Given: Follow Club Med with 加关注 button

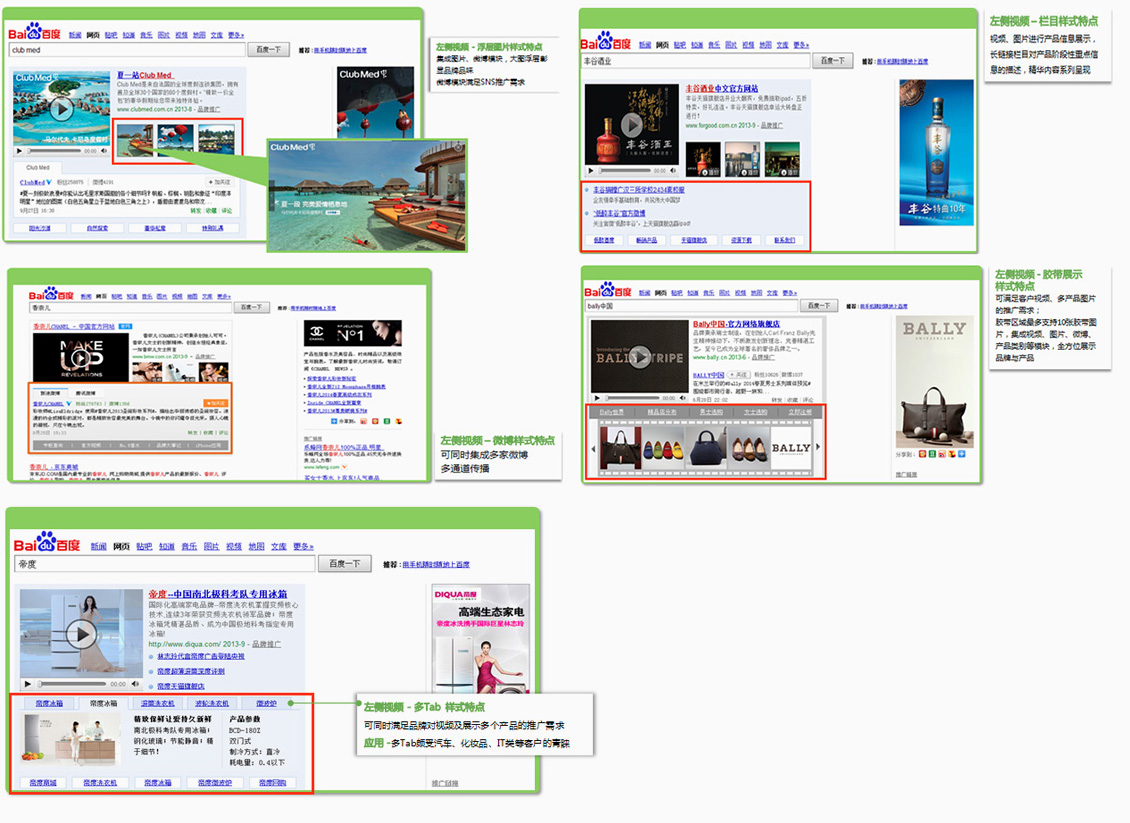Looking at the screenshot, I should pyautogui.click(x=220, y=182).
